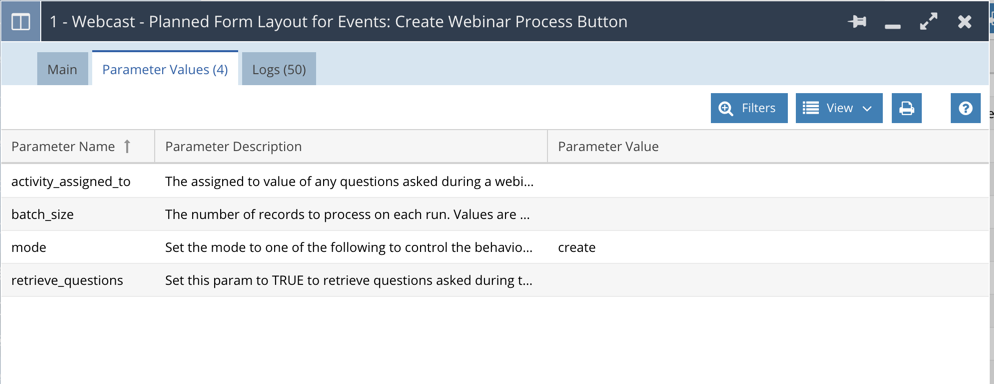Select the activity_assigned_to row
994x384 pixels.
click(x=496, y=181)
